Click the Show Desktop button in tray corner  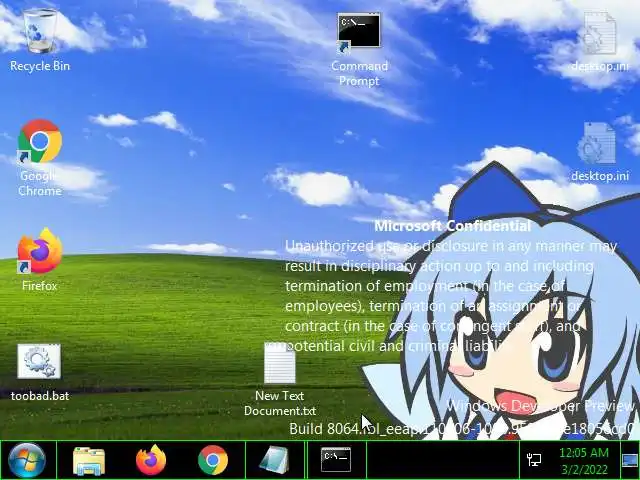(630, 460)
